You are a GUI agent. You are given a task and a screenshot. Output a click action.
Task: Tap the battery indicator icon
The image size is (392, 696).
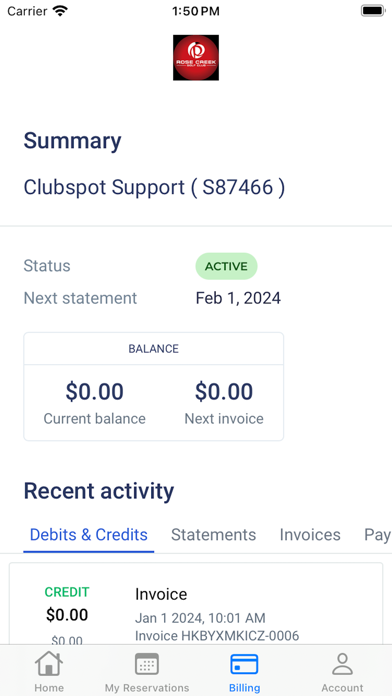372,11
